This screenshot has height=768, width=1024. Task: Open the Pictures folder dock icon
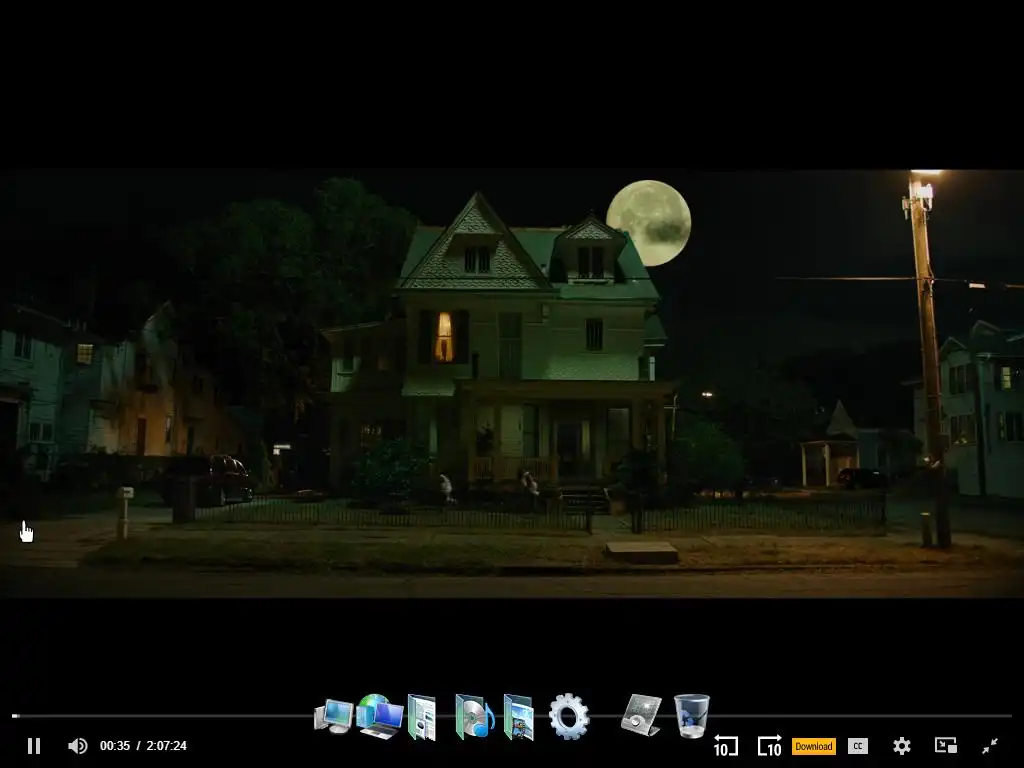(x=519, y=718)
